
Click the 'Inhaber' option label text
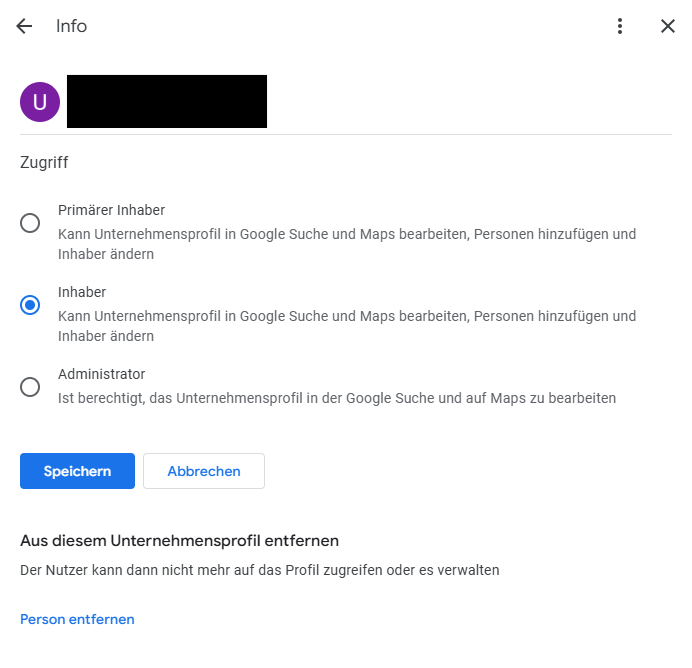point(82,292)
